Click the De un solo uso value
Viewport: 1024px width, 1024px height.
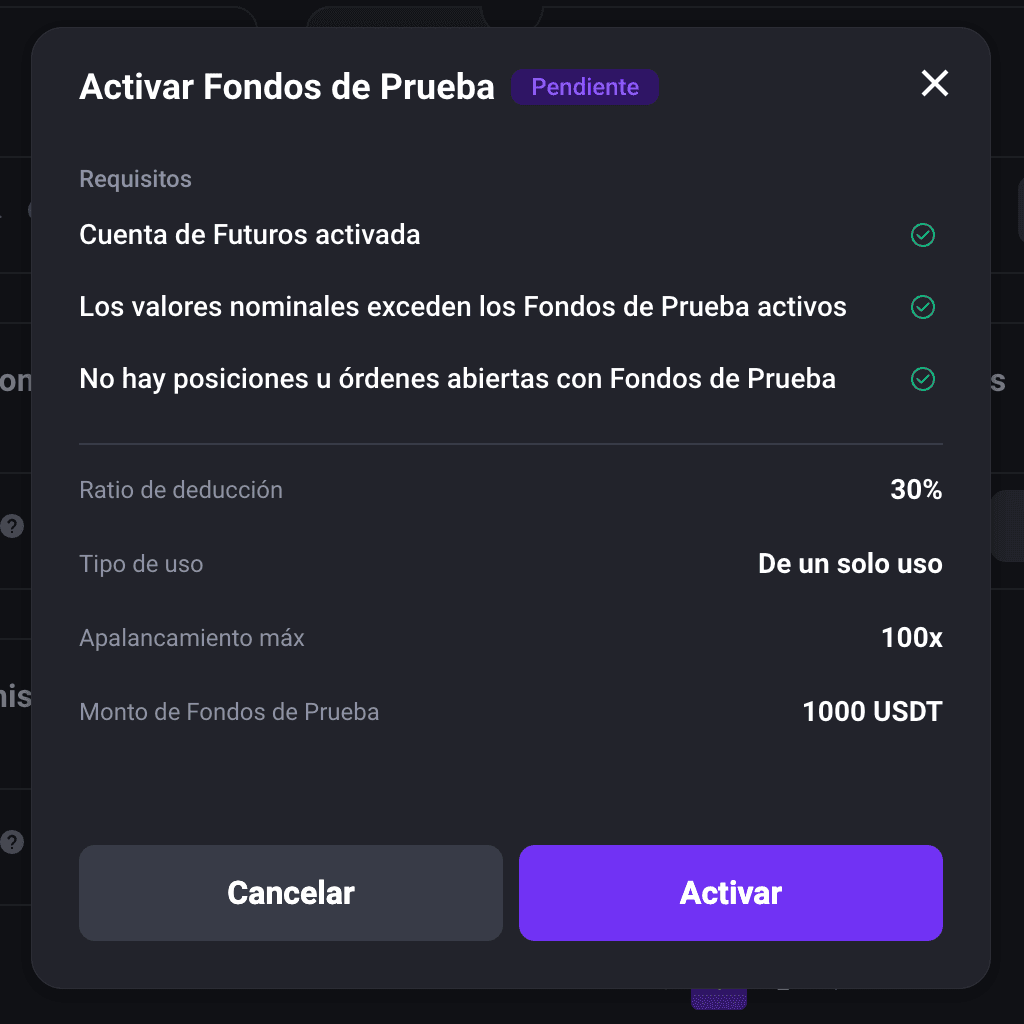pos(850,564)
